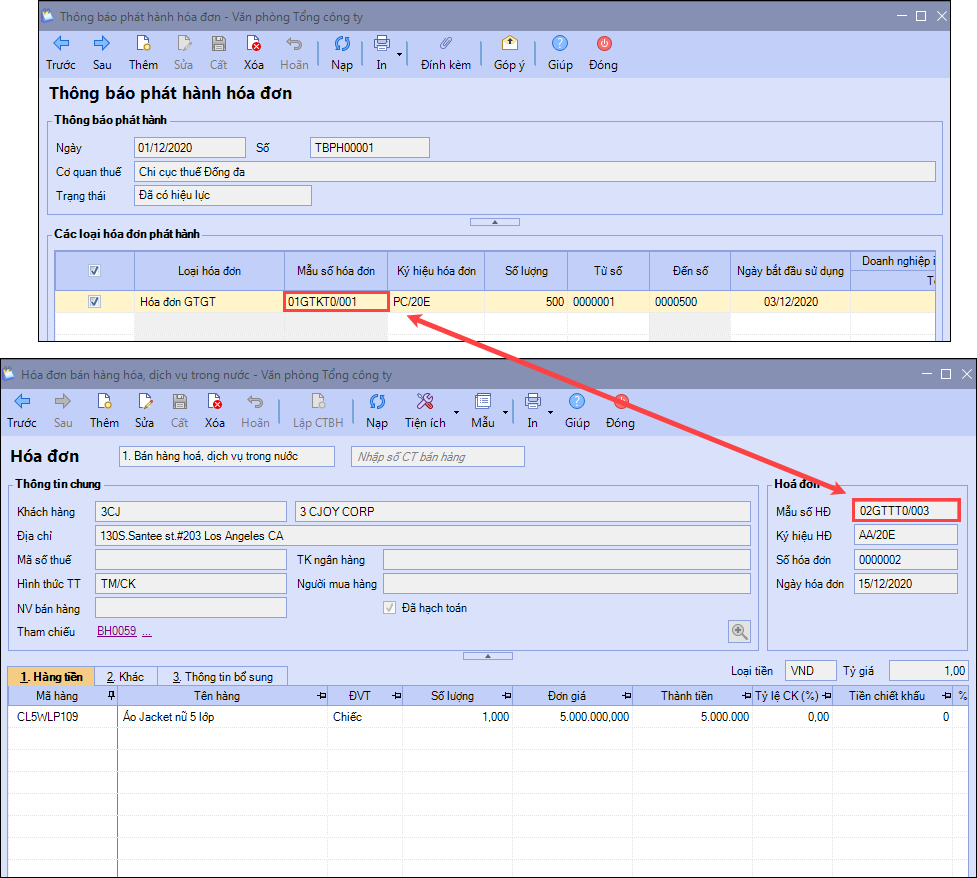Image resolution: width=977 pixels, height=878 pixels.
Task: Click Hoãn in Thông báo phát hành toolbar
Action: (x=294, y=53)
